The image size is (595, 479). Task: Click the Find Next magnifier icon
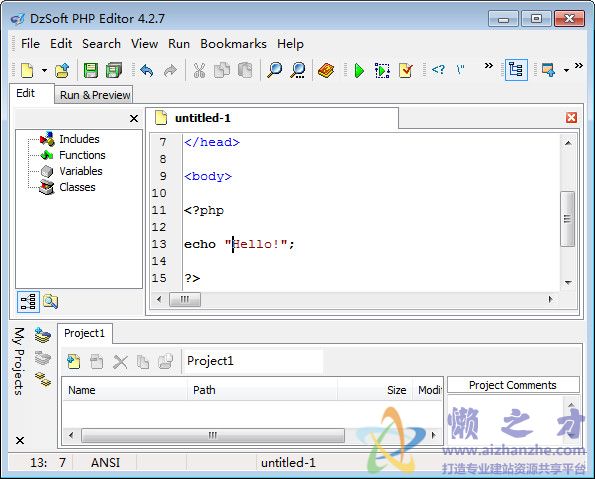[298, 70]
